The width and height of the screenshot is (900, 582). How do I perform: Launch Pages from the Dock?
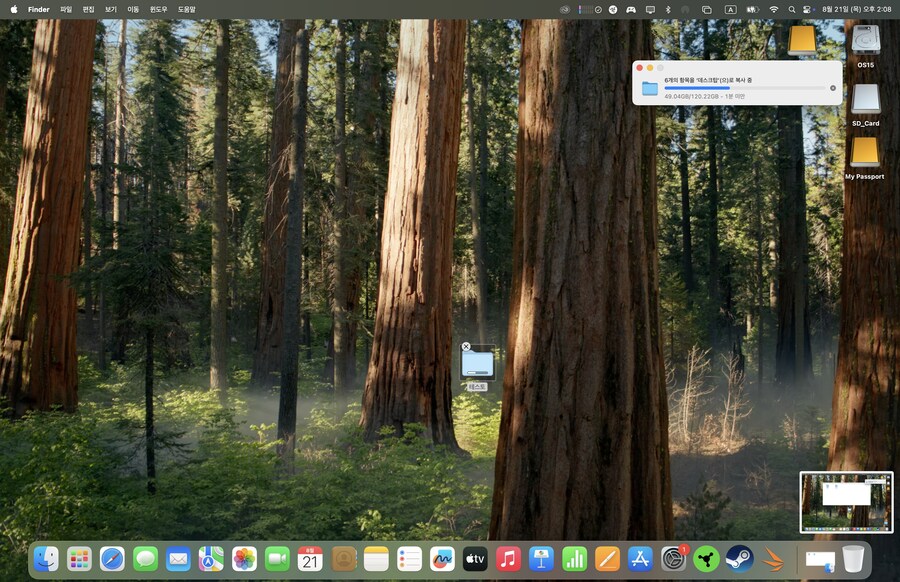point(607,558)
